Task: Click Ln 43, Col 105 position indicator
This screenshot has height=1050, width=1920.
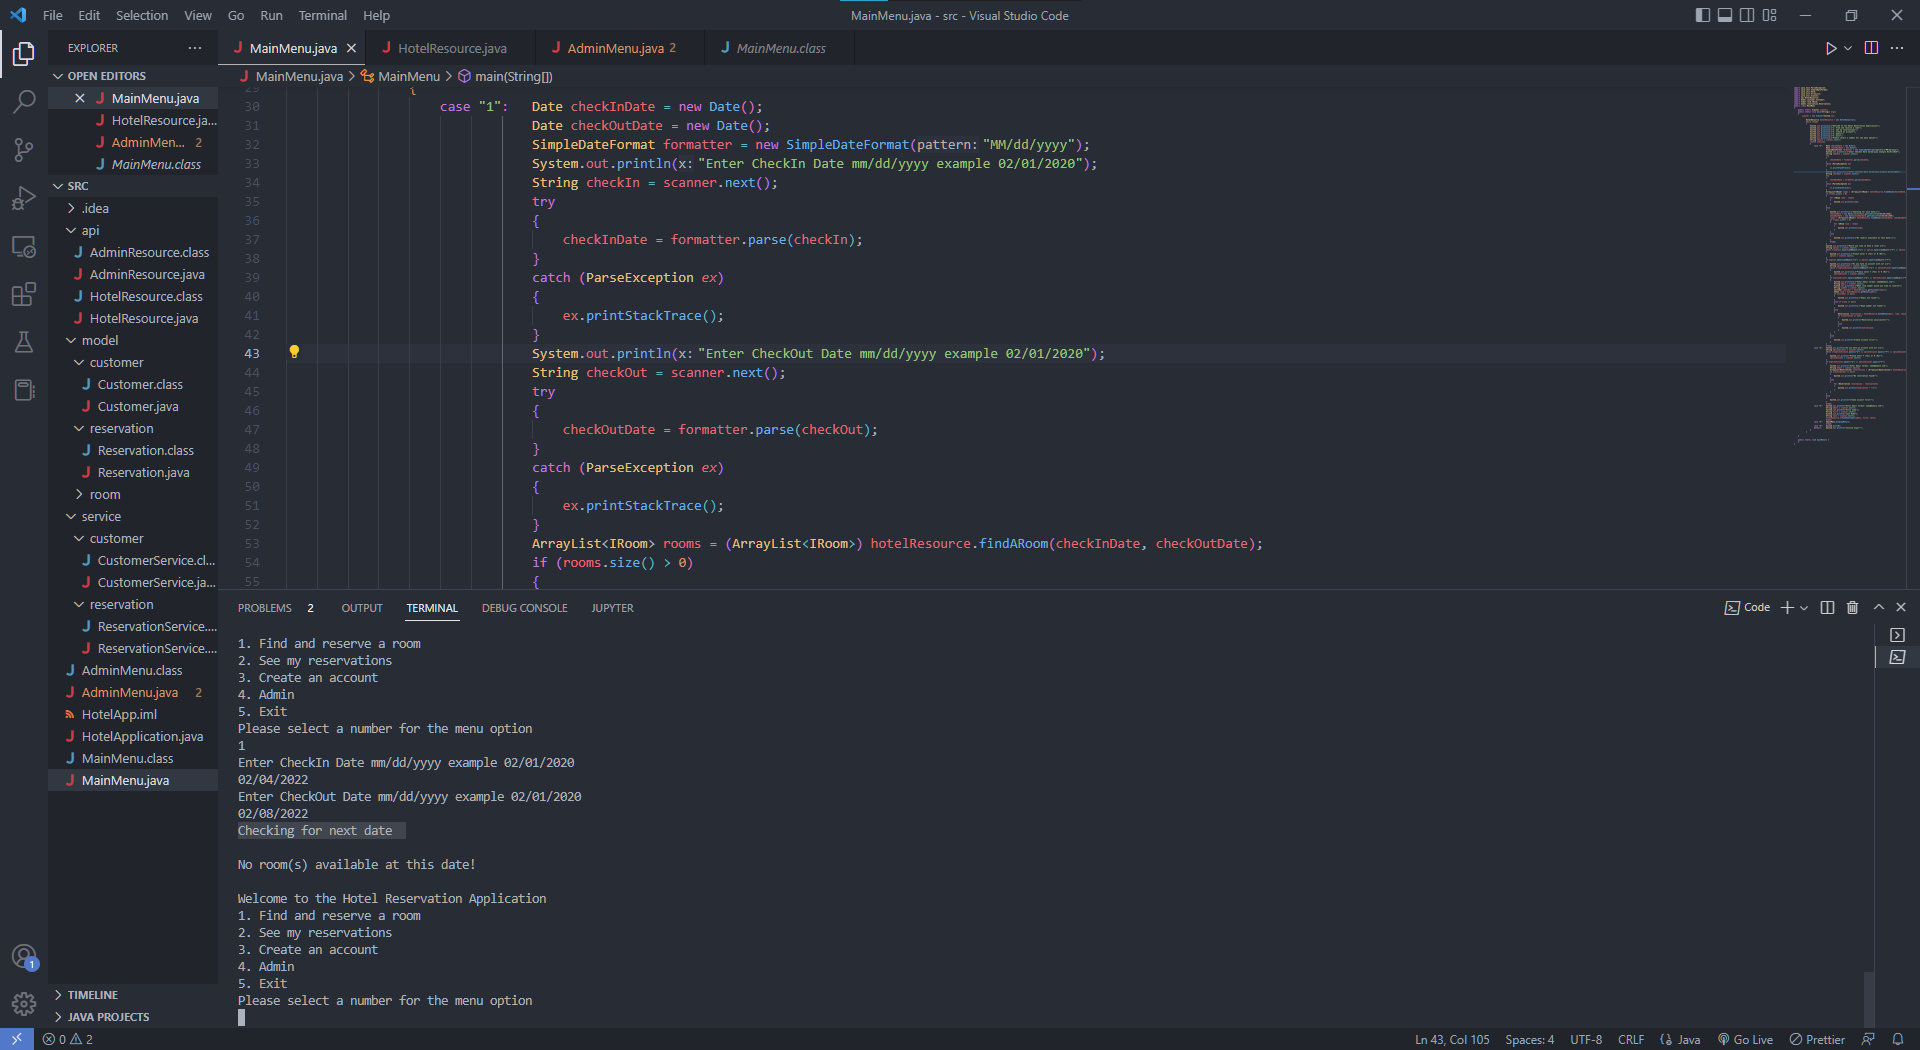Action: coord(1452,1039)
